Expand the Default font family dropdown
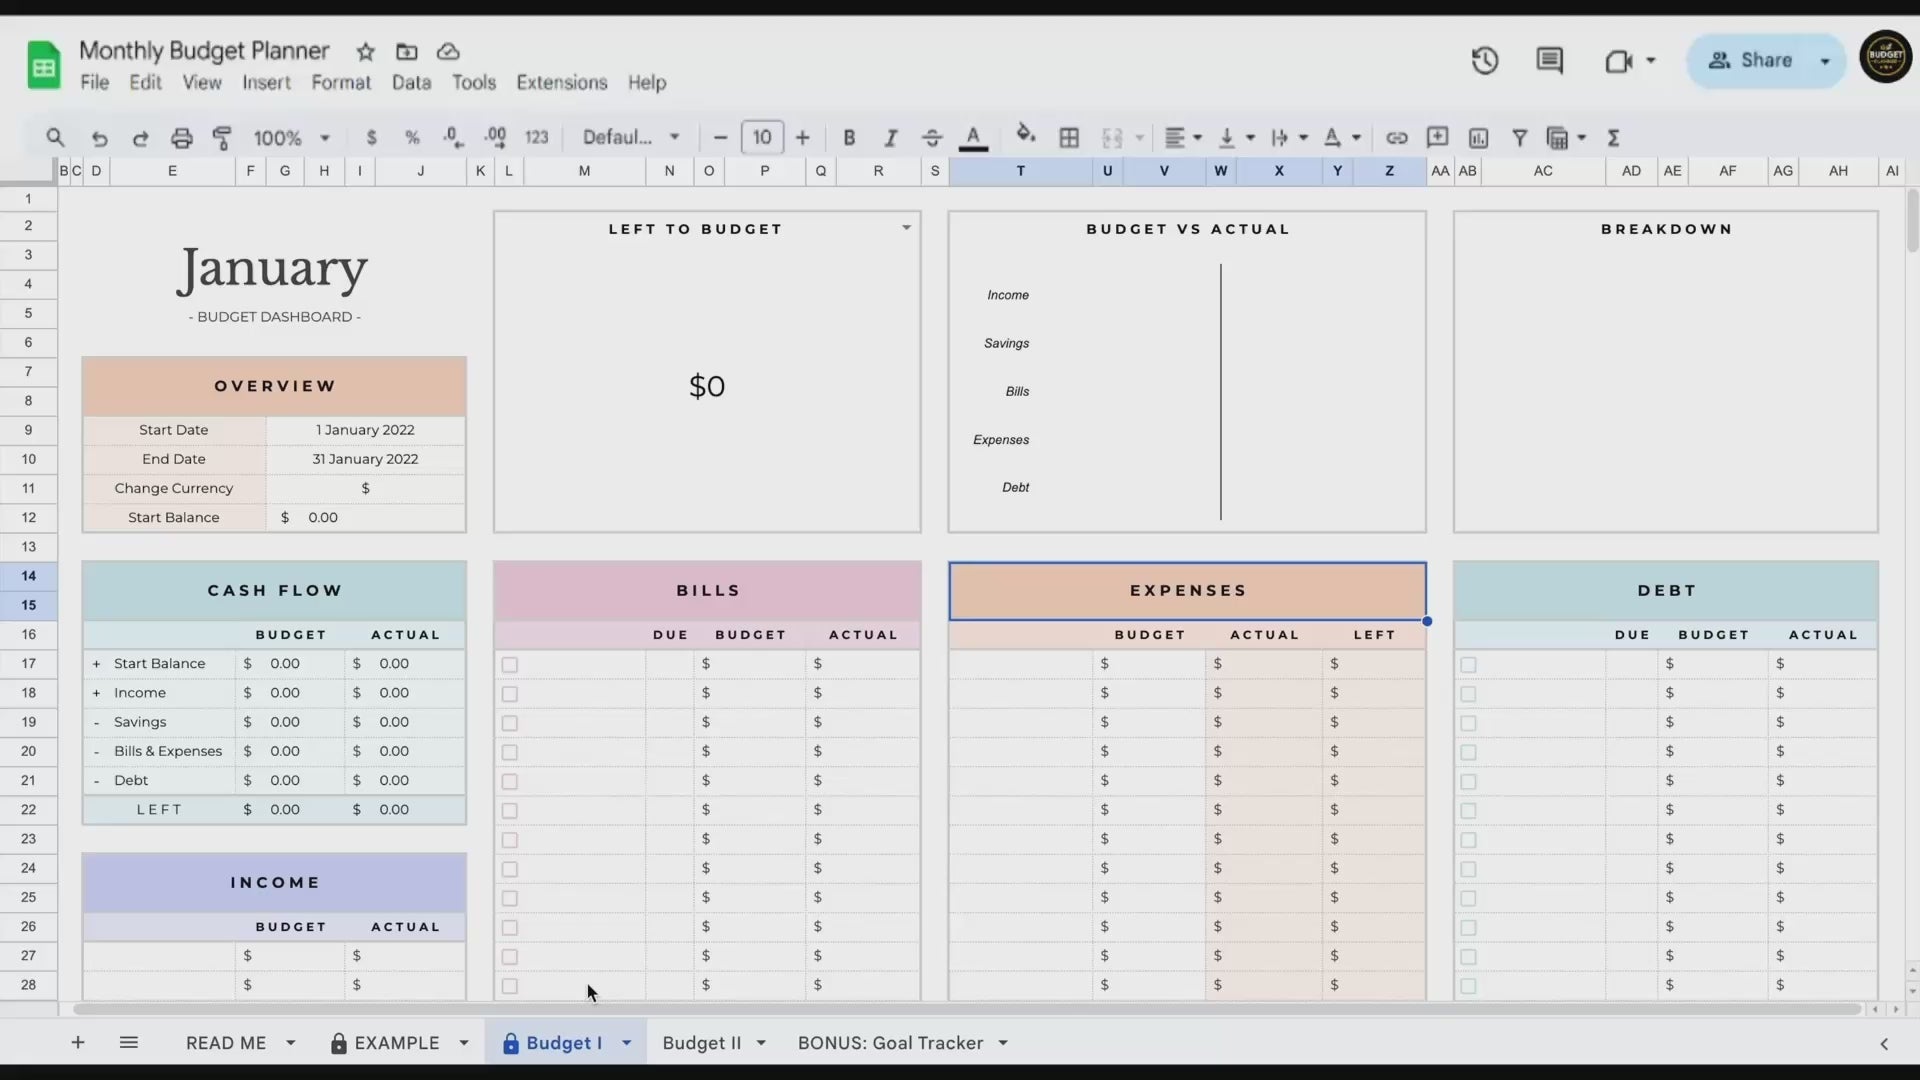Viewport: 1920px width, 1080px height. (631, 137)
